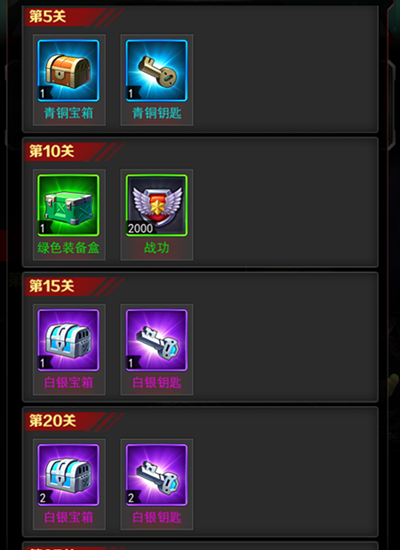Click the quantity 2 badge on 白银宝箱
The width and height of the screenshot is (400, 550).
pyautogui.click(x=43, y=498)
